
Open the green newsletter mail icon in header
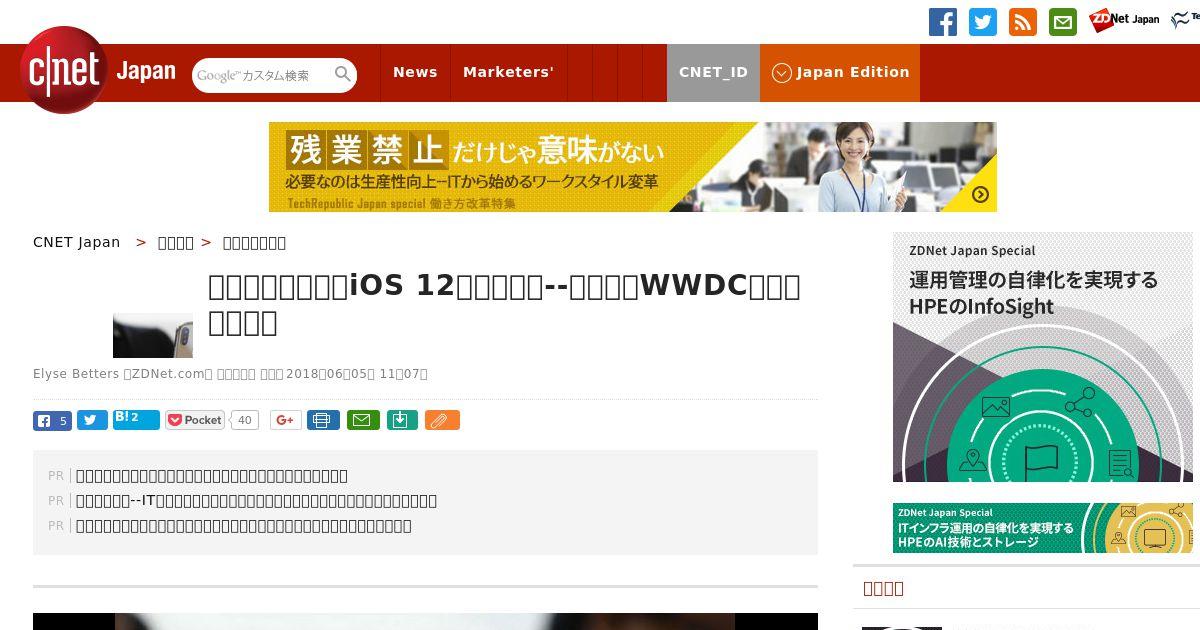[x=1063, y=22]
